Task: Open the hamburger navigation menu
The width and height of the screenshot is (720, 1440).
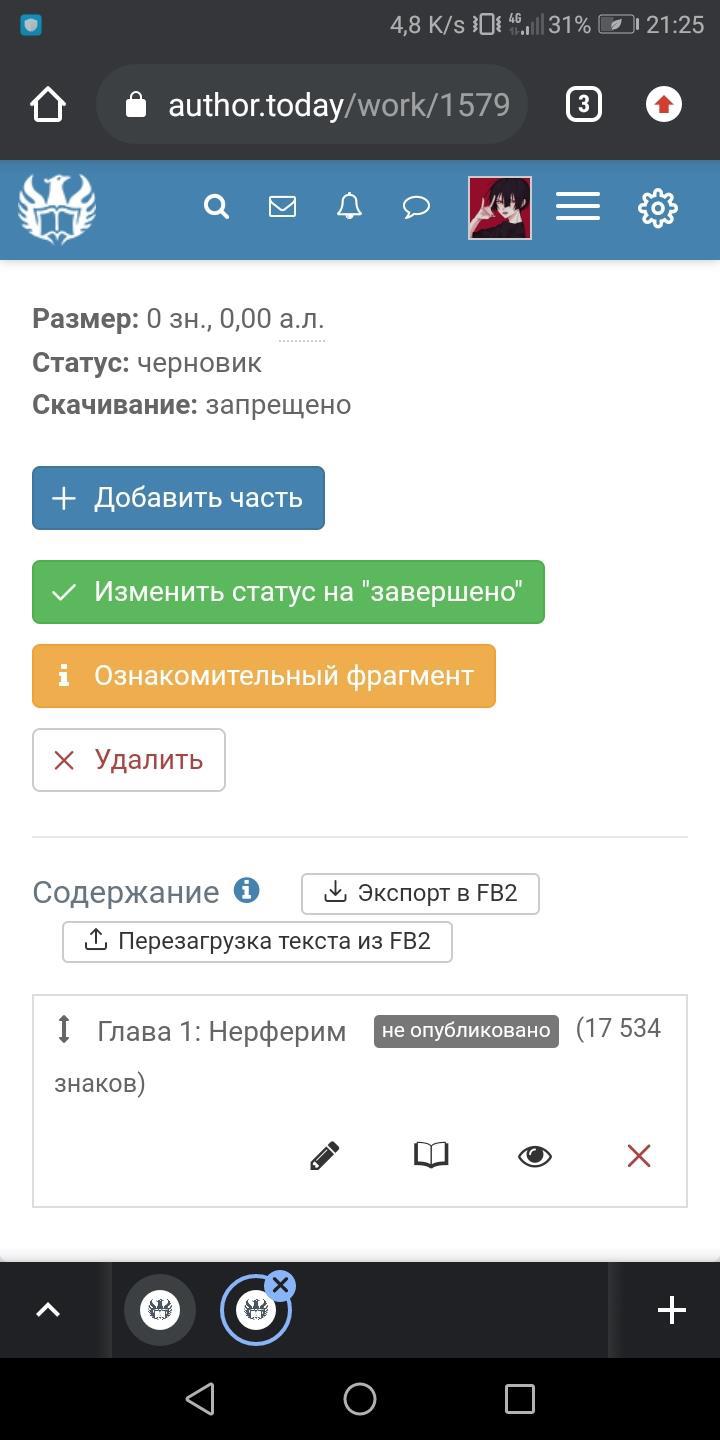Action: pyautogui.click(x=578, y=207)
